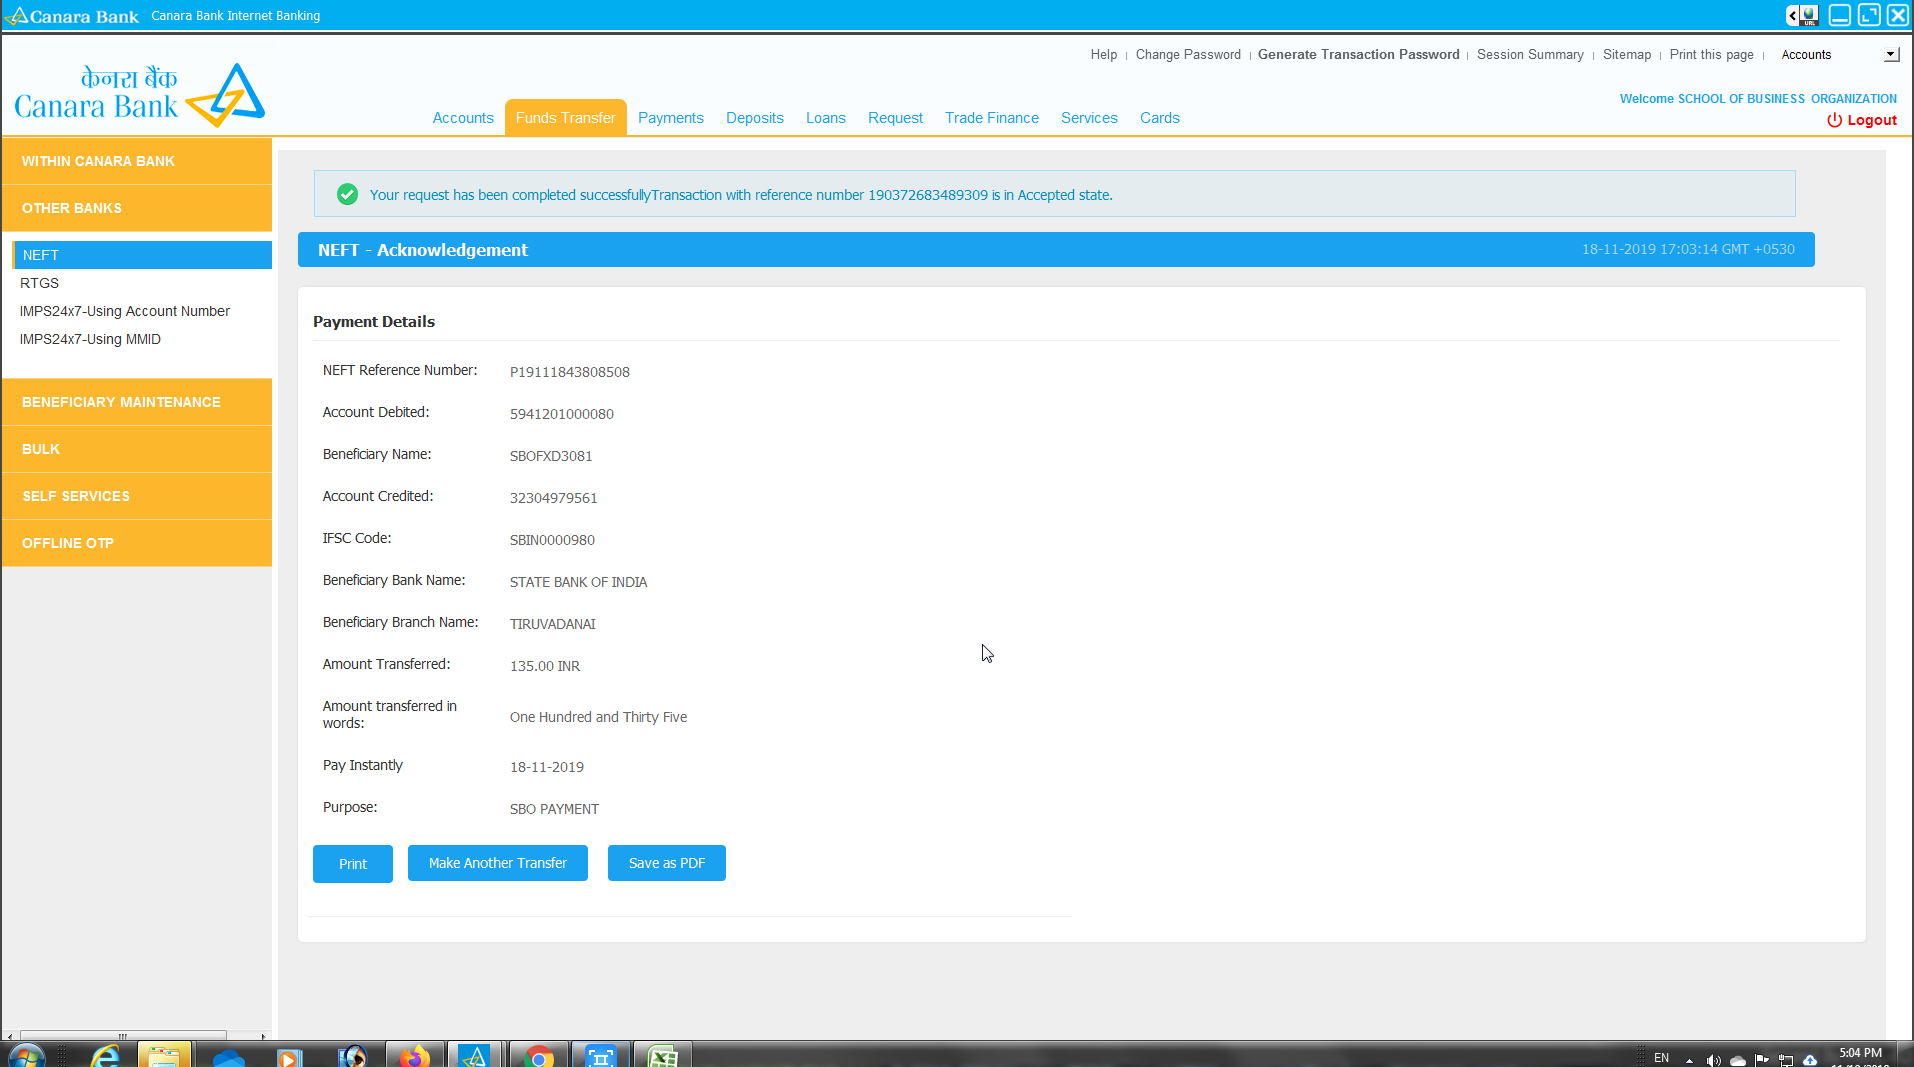Click the blue cloud upload tray icon

click(x=1810, y=1060)
